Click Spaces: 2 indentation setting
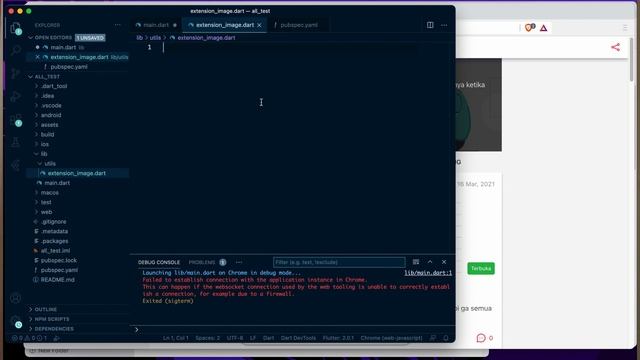Screen dimensions: 640x360 point(207,338)
